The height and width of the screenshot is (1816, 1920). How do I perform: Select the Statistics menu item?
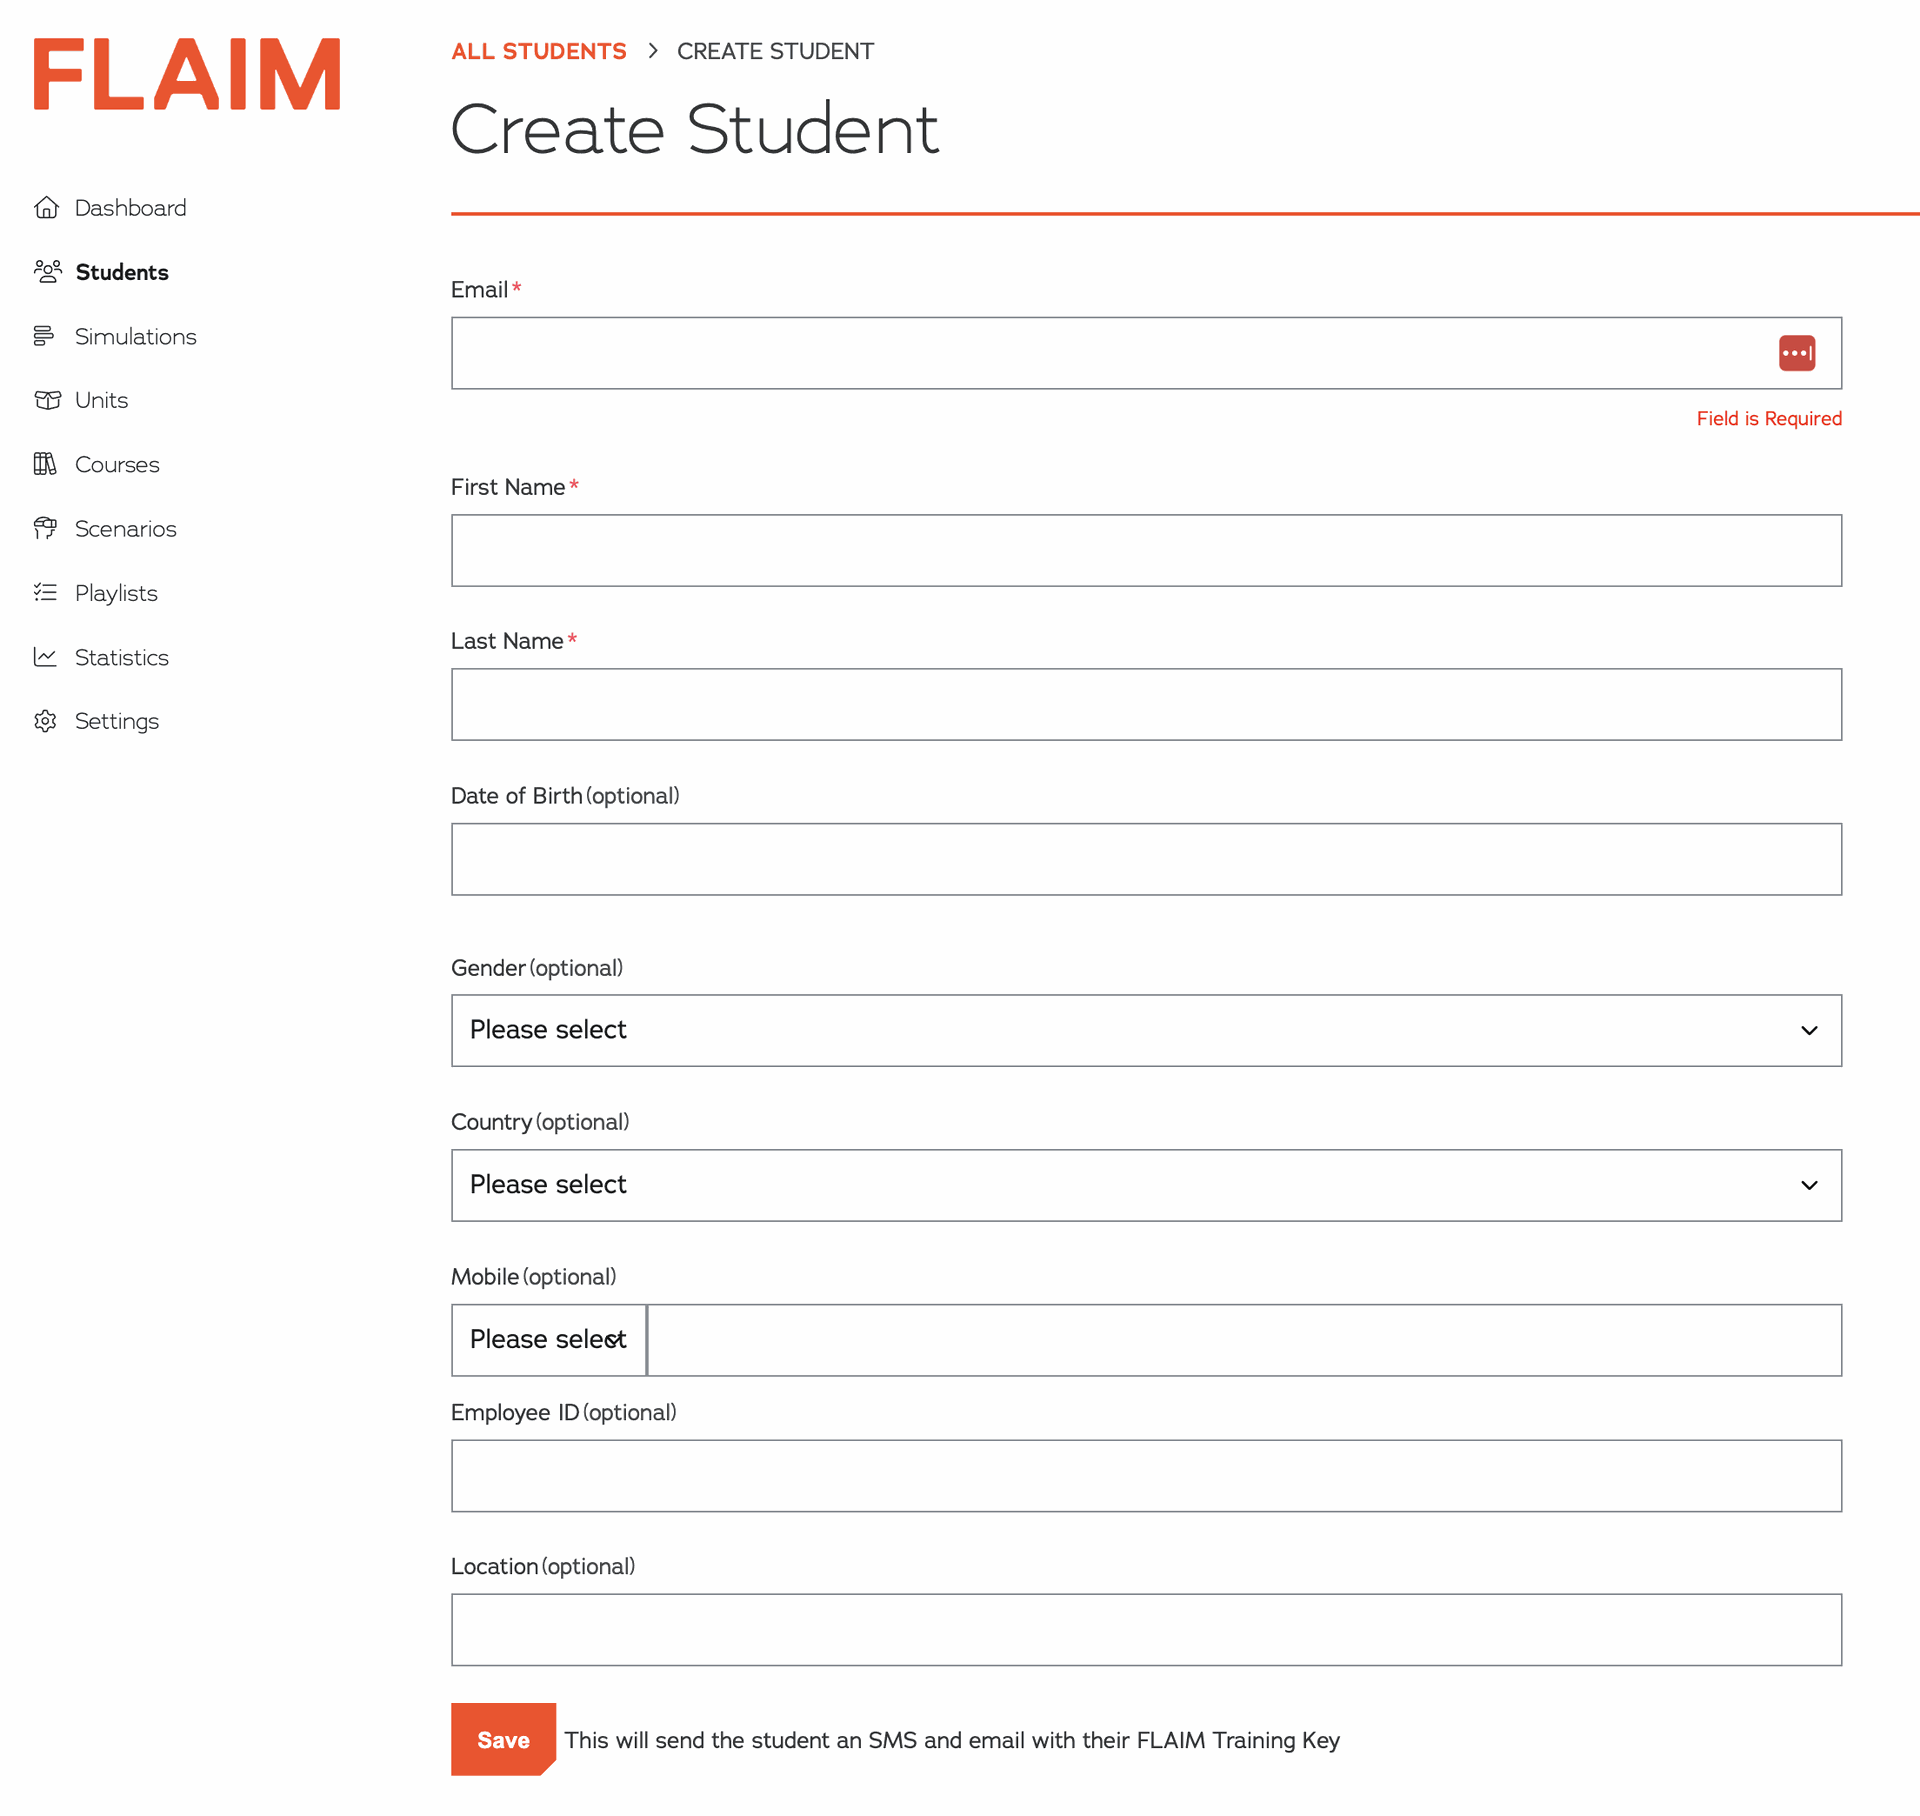(x=121, y=657)
